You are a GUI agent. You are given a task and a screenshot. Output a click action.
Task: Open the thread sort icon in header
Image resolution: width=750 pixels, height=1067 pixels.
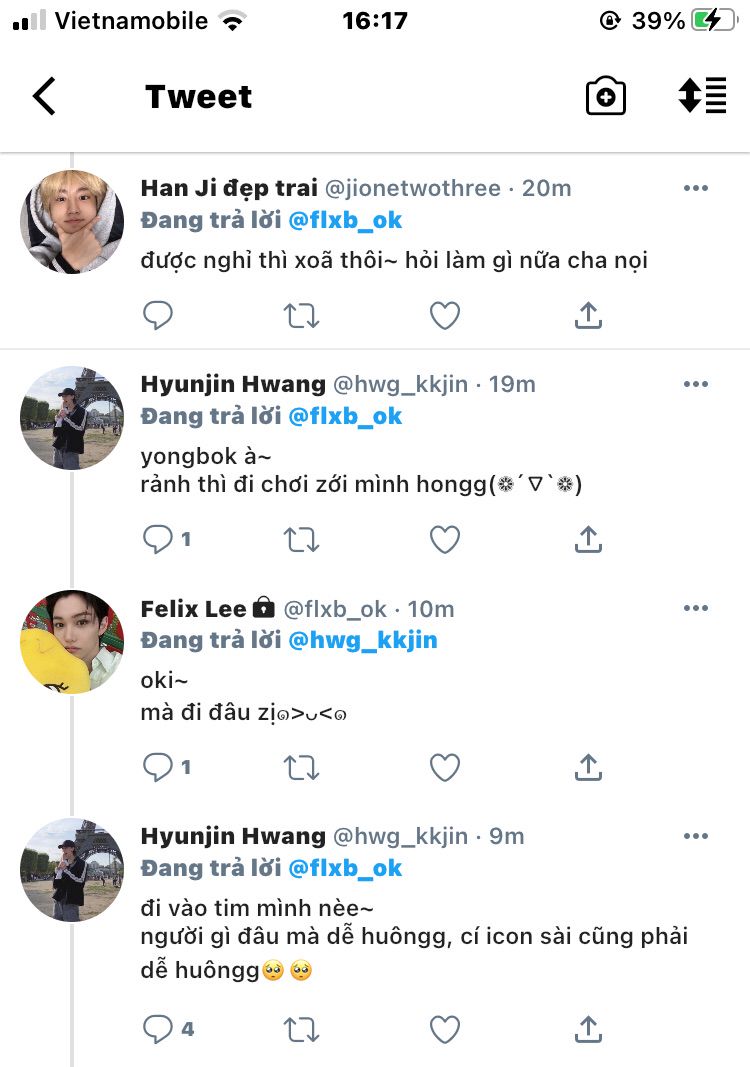point(702,97)
